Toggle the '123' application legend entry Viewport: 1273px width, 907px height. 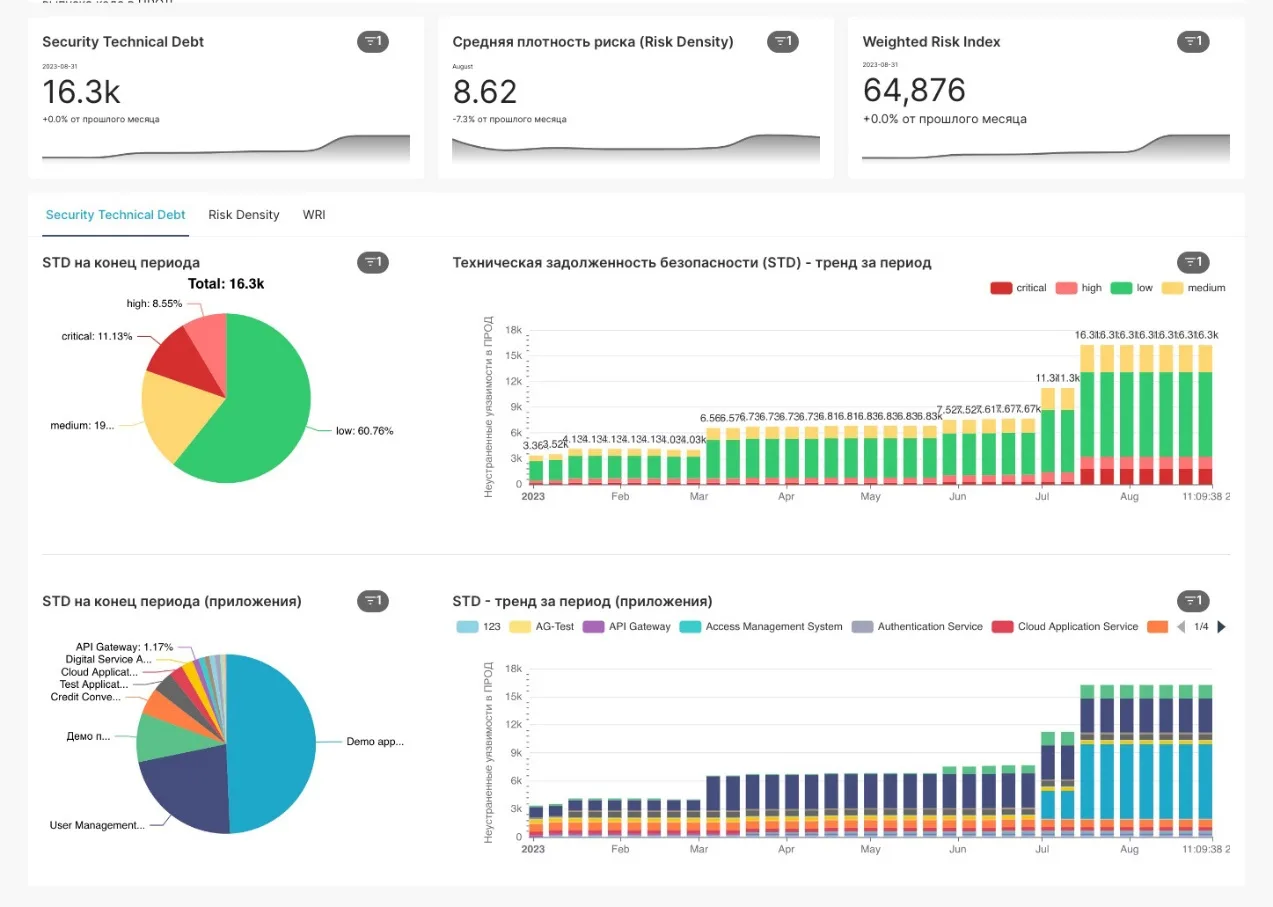478,627
